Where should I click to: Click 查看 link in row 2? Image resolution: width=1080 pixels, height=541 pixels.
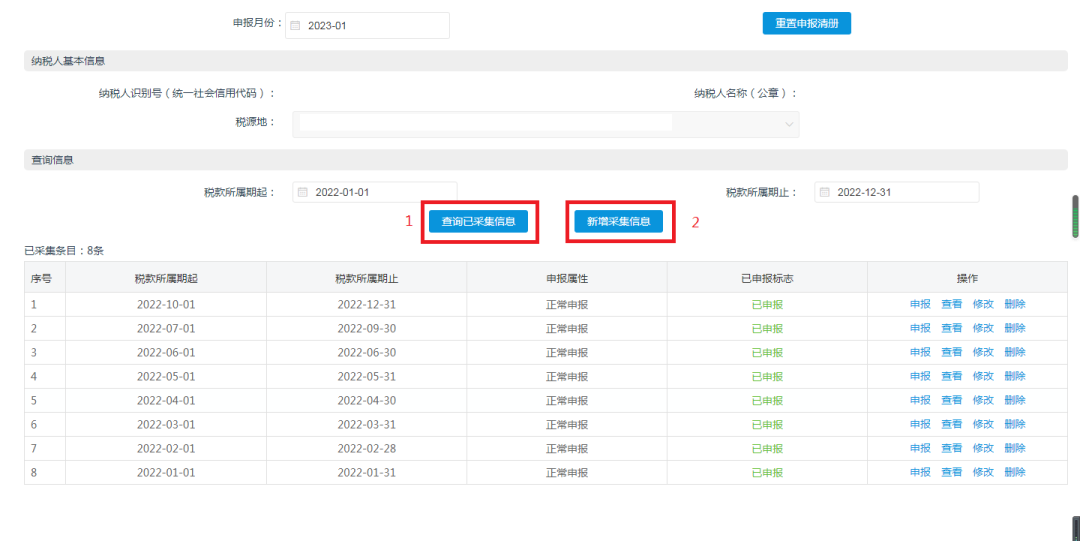tap(951, 328)
